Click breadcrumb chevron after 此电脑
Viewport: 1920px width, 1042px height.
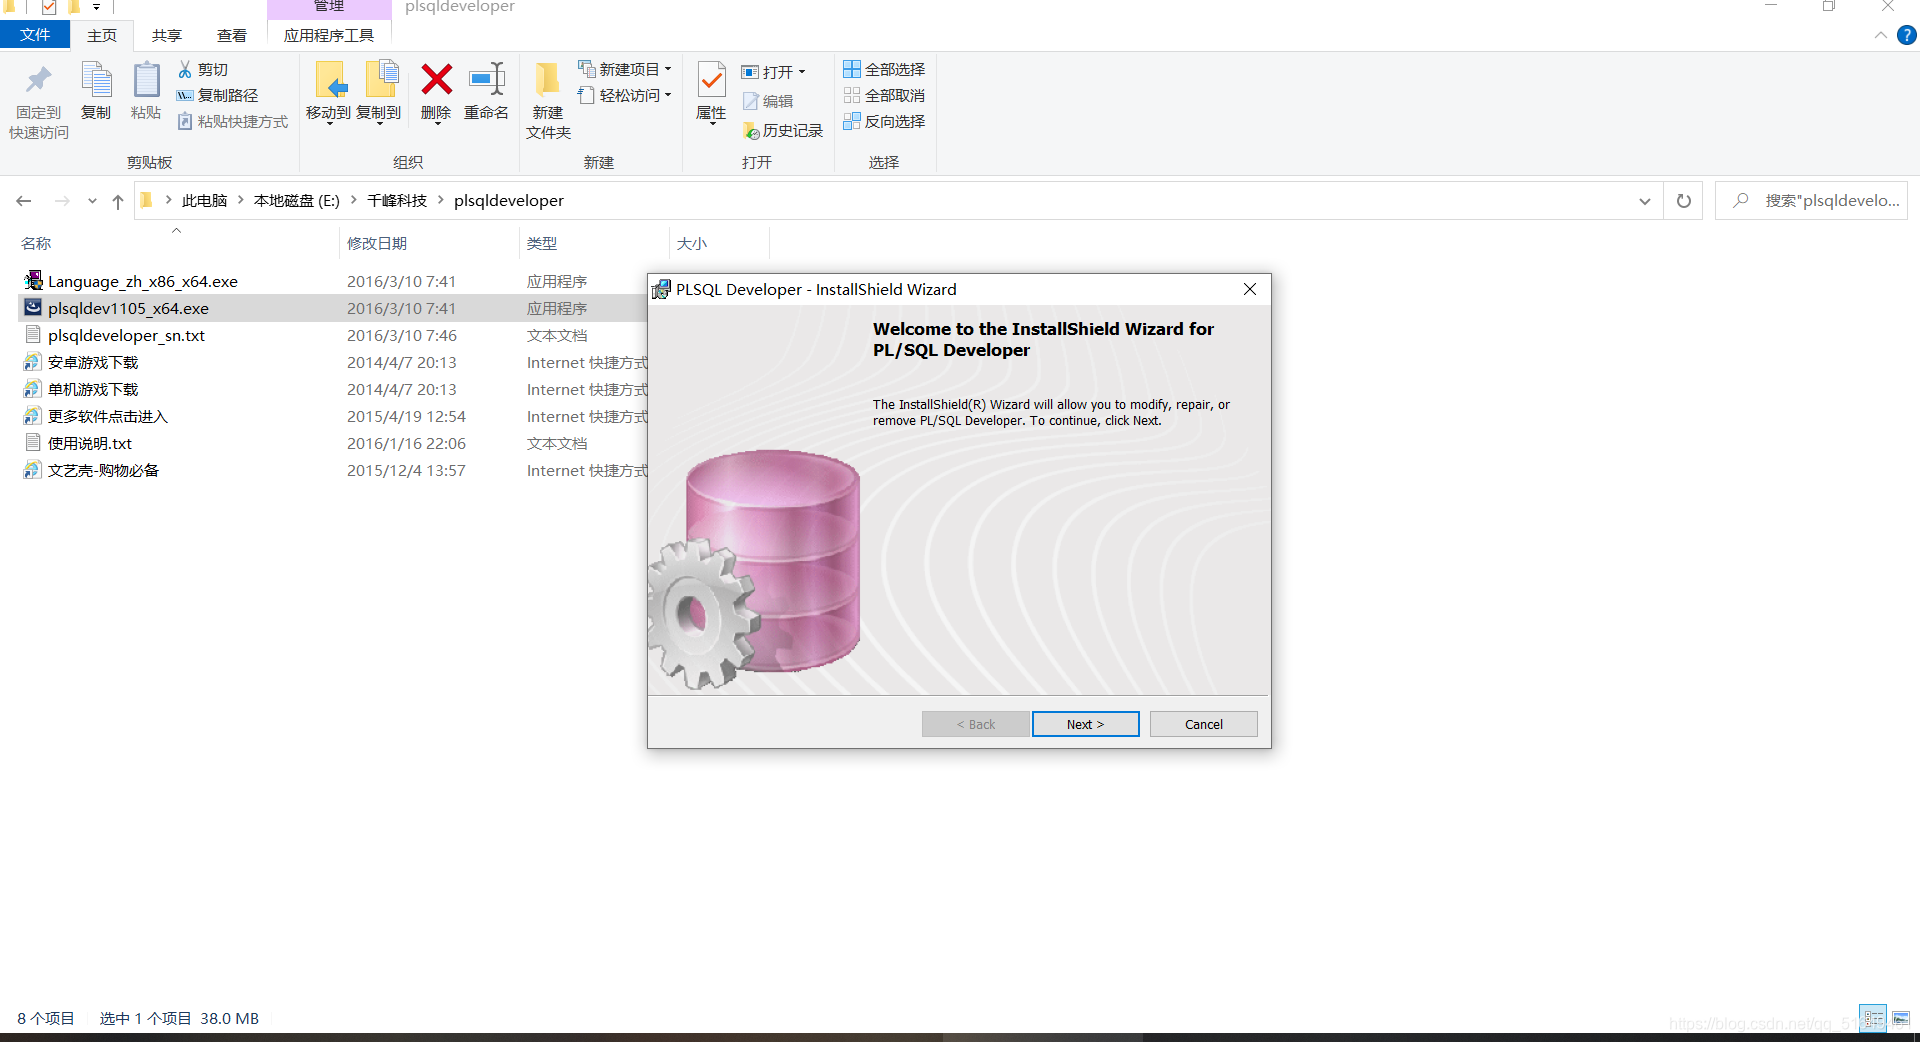click(241, 200)
